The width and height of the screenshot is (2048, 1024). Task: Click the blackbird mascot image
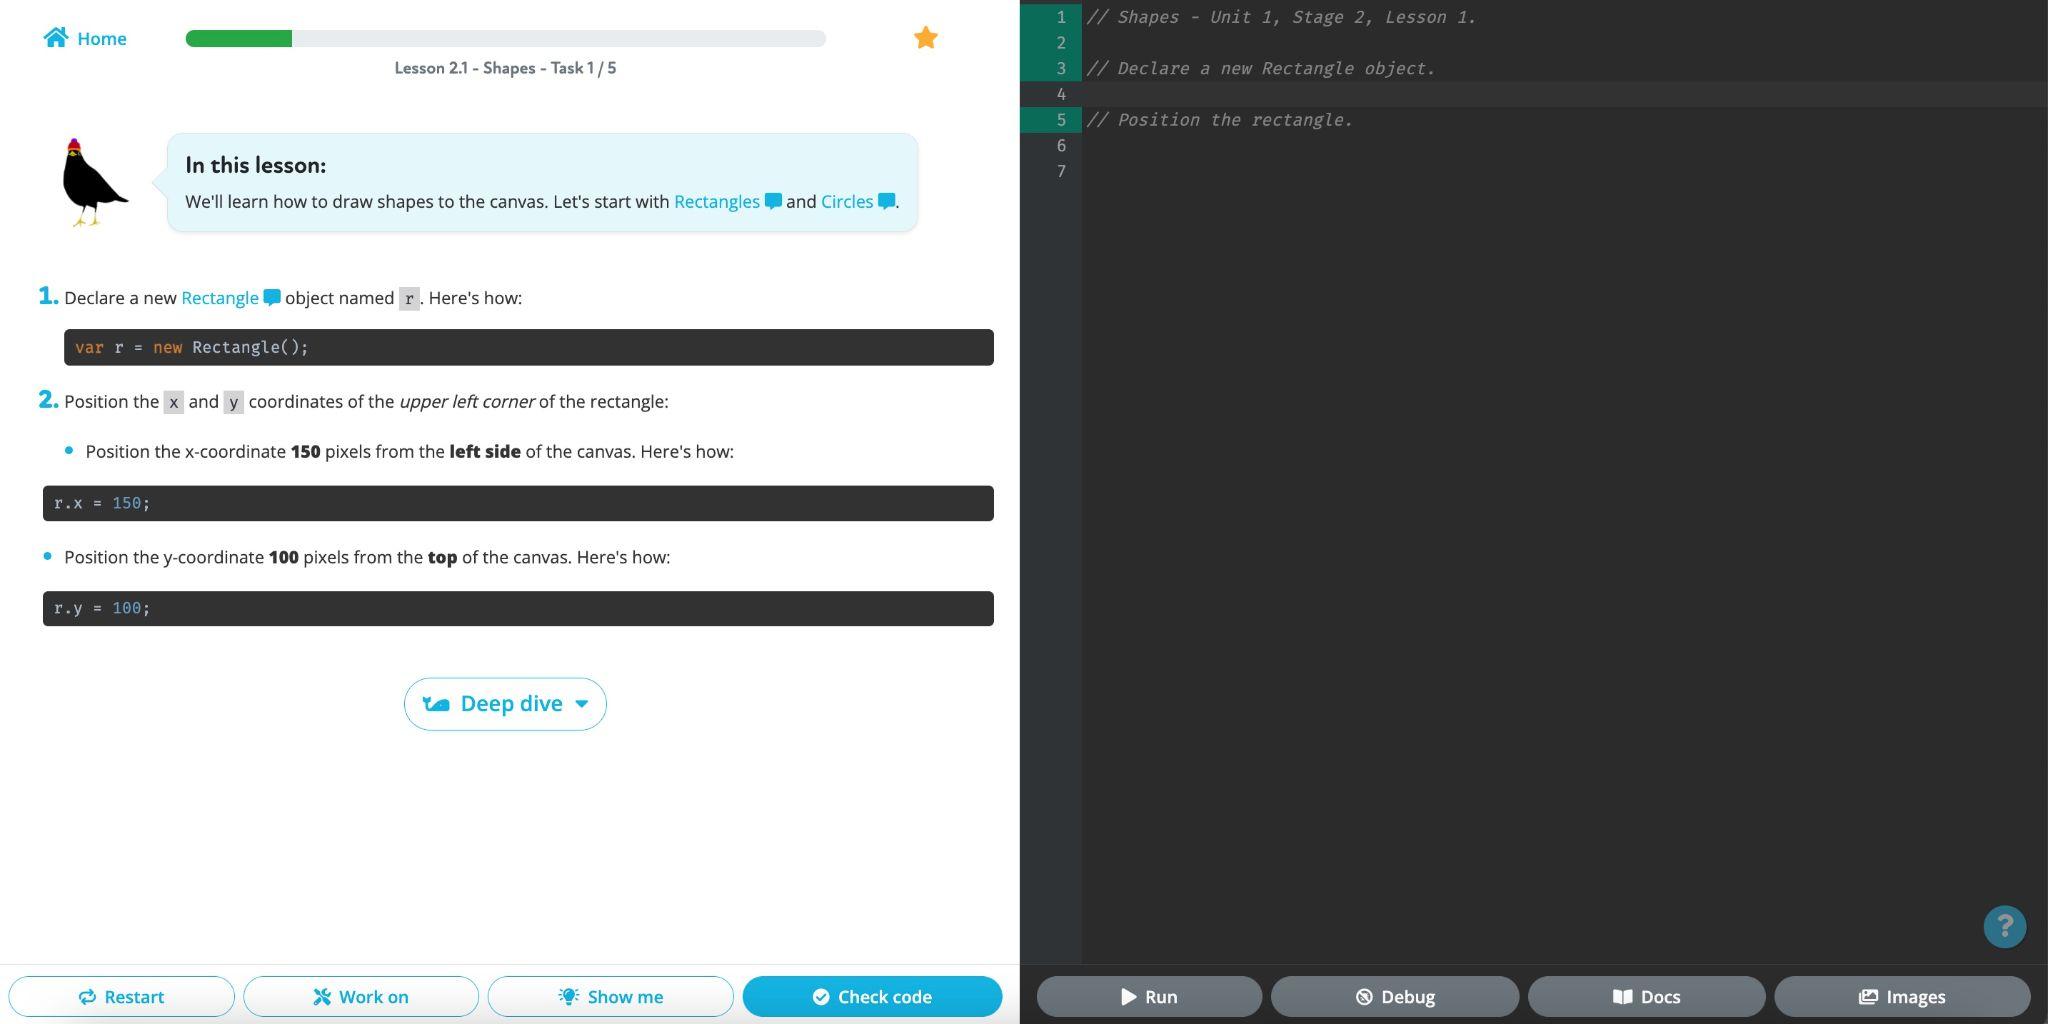(93, 183)
